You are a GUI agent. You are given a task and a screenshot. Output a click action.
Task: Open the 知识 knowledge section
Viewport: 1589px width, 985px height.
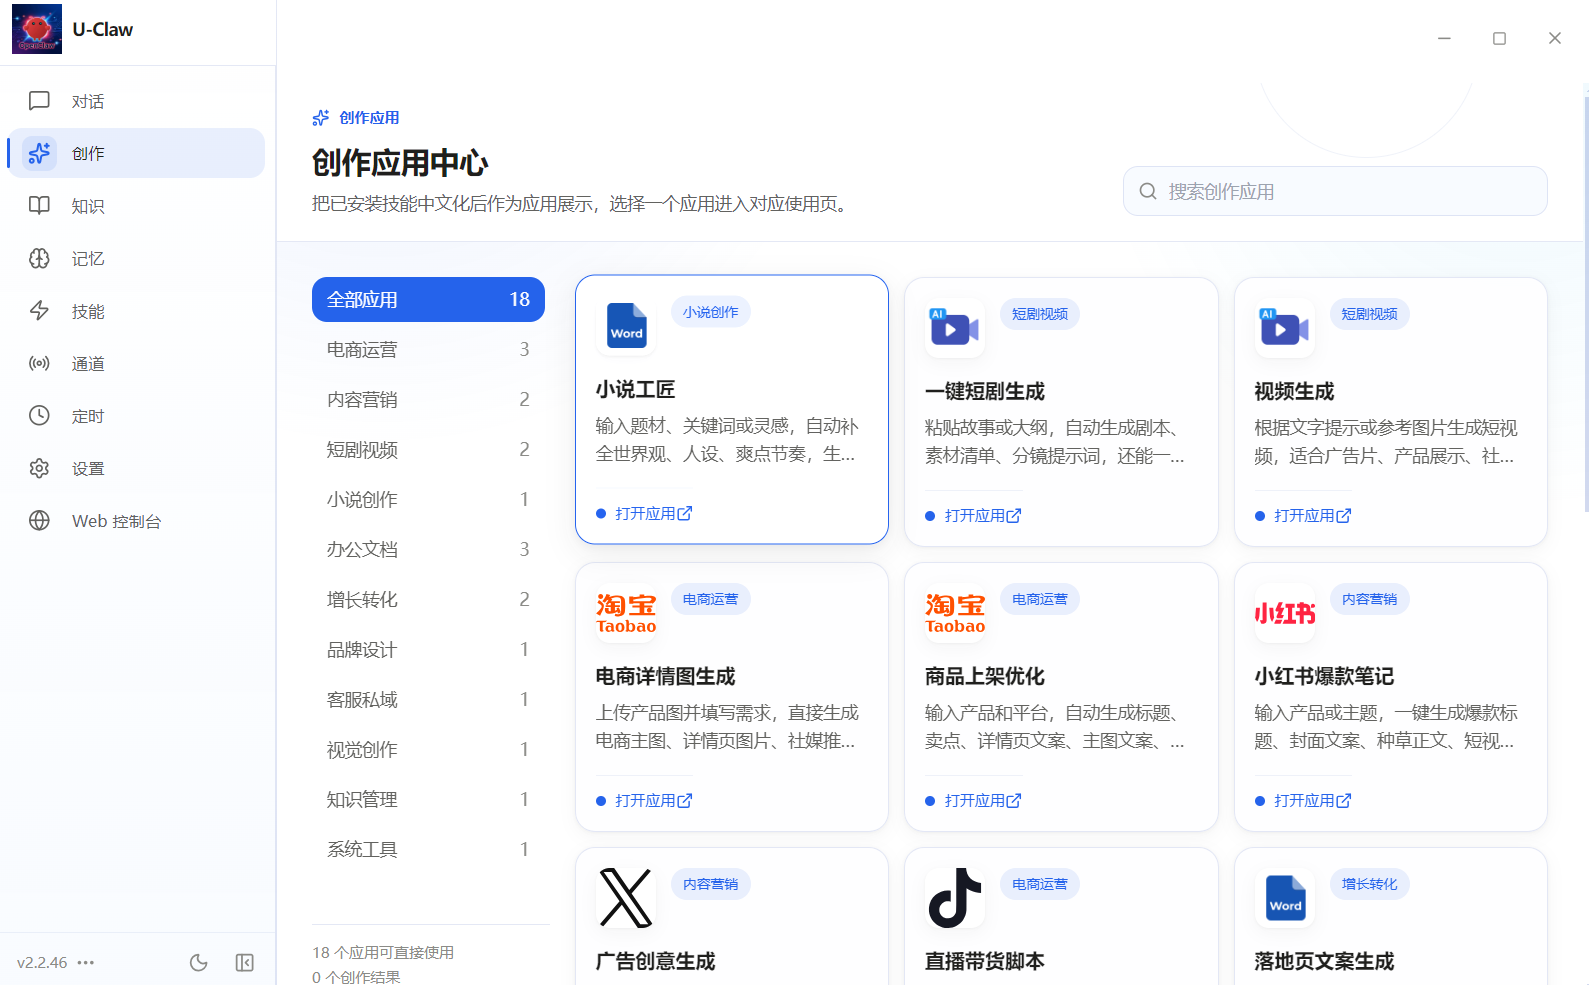(x=137, y=206)
